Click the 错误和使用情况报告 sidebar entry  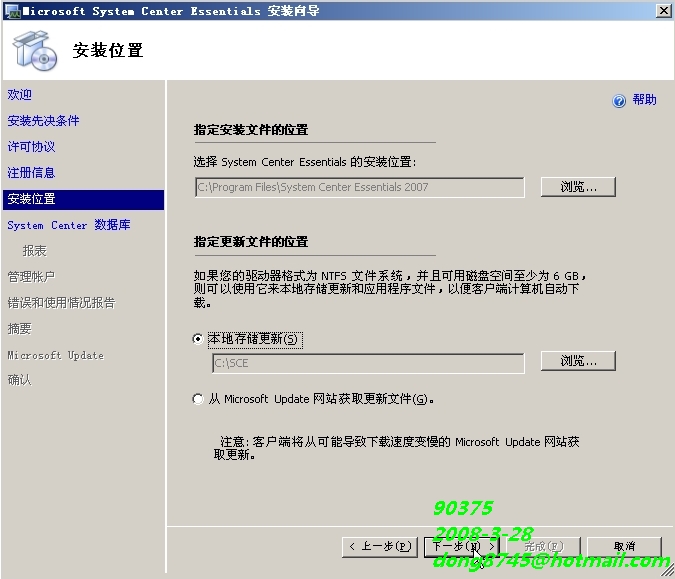[62, 303]
